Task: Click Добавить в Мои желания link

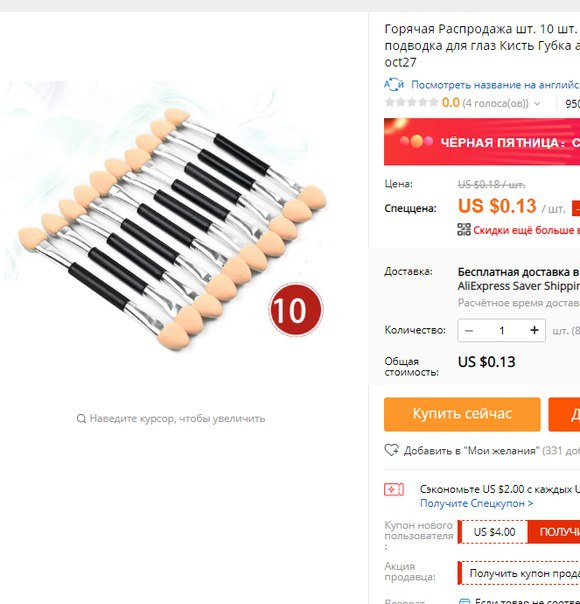Action: pyautogui.click(x=471, y=451)
